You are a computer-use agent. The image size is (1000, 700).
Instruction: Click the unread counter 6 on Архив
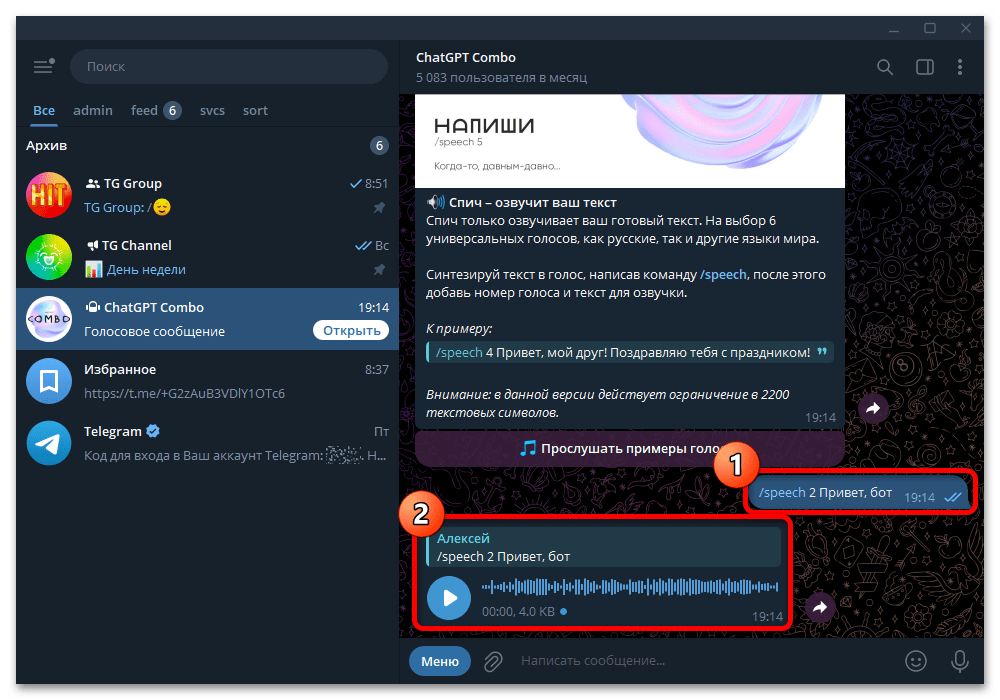(x=379, y=145)
